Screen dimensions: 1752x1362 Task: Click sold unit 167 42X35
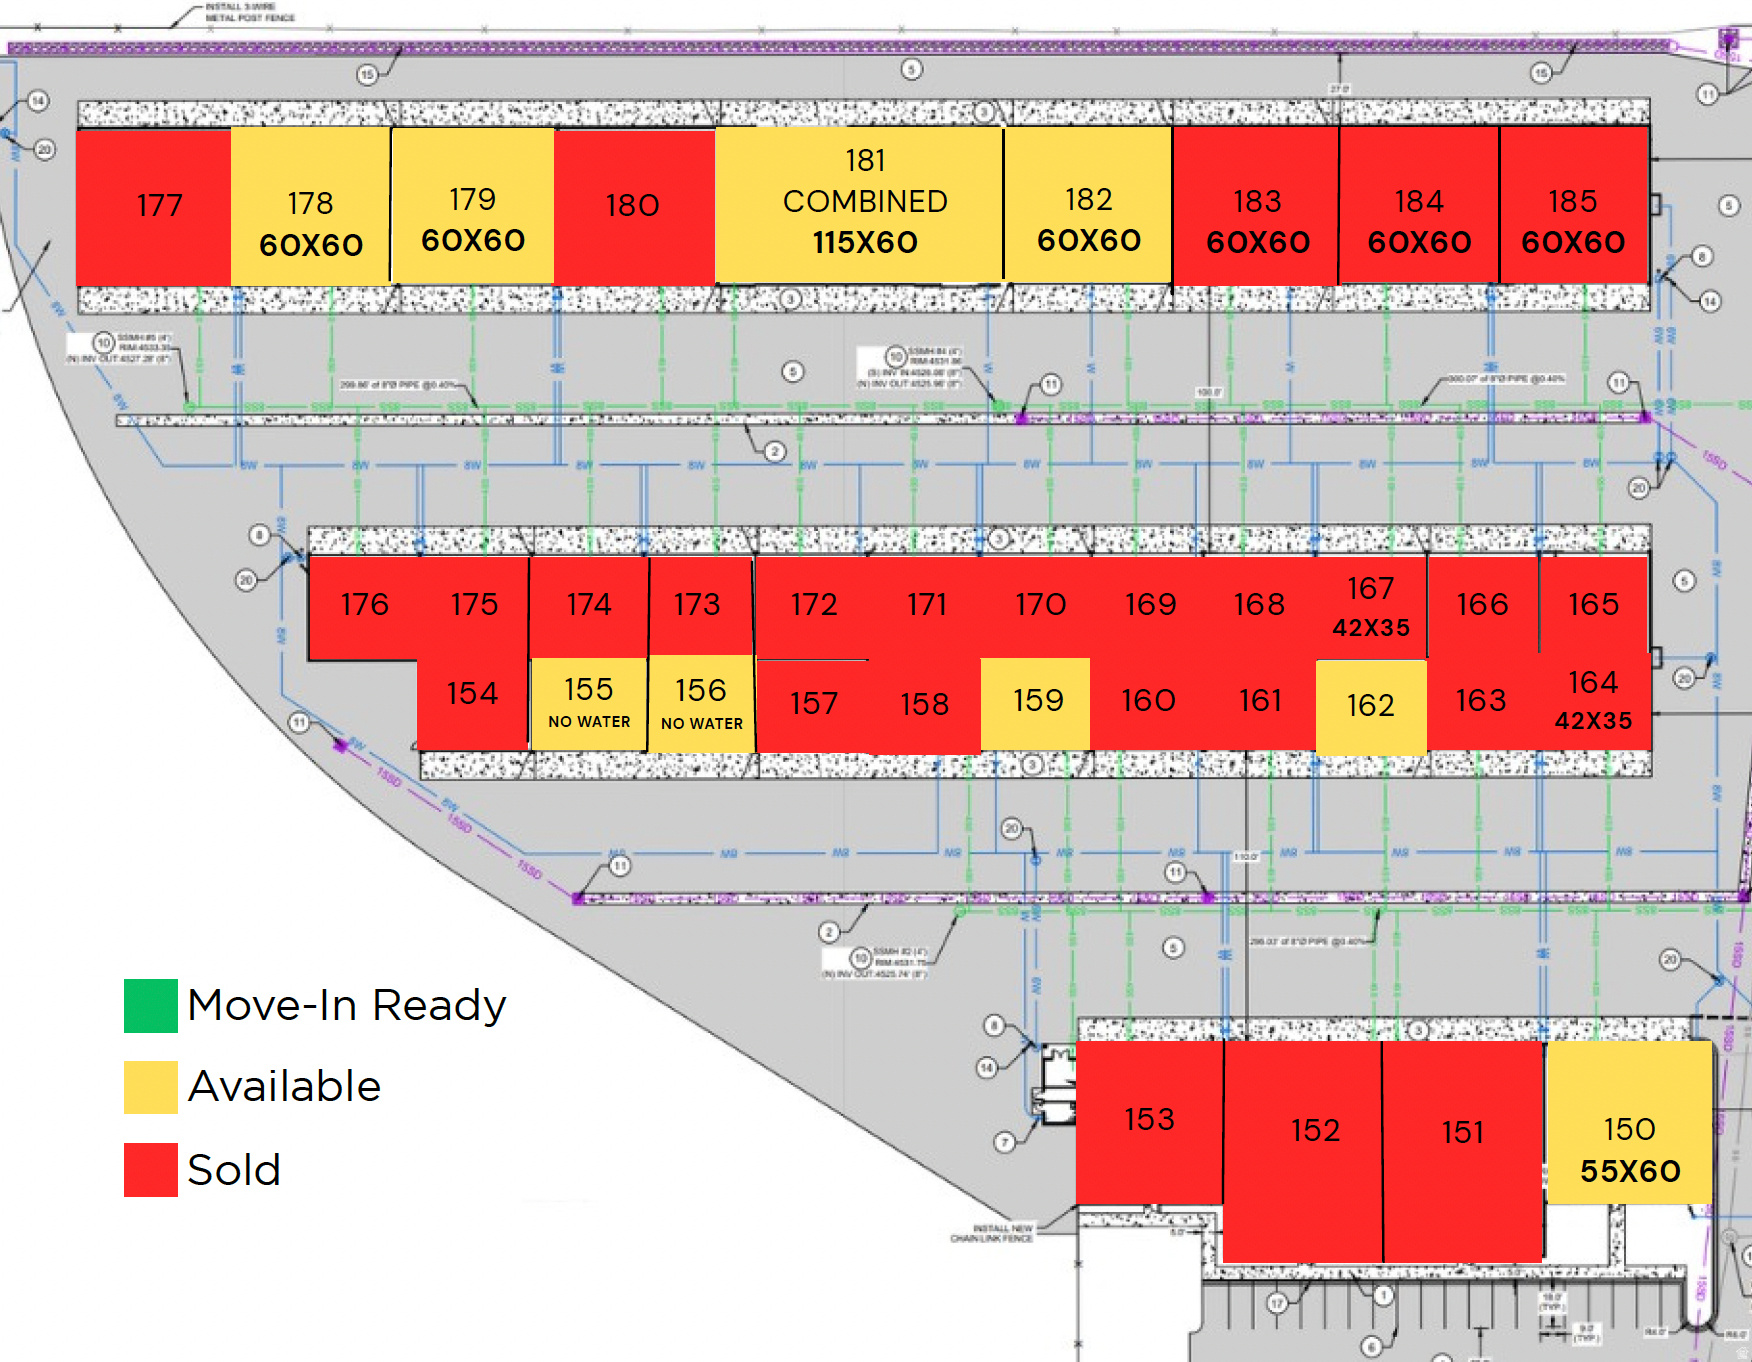point(1371,607)
